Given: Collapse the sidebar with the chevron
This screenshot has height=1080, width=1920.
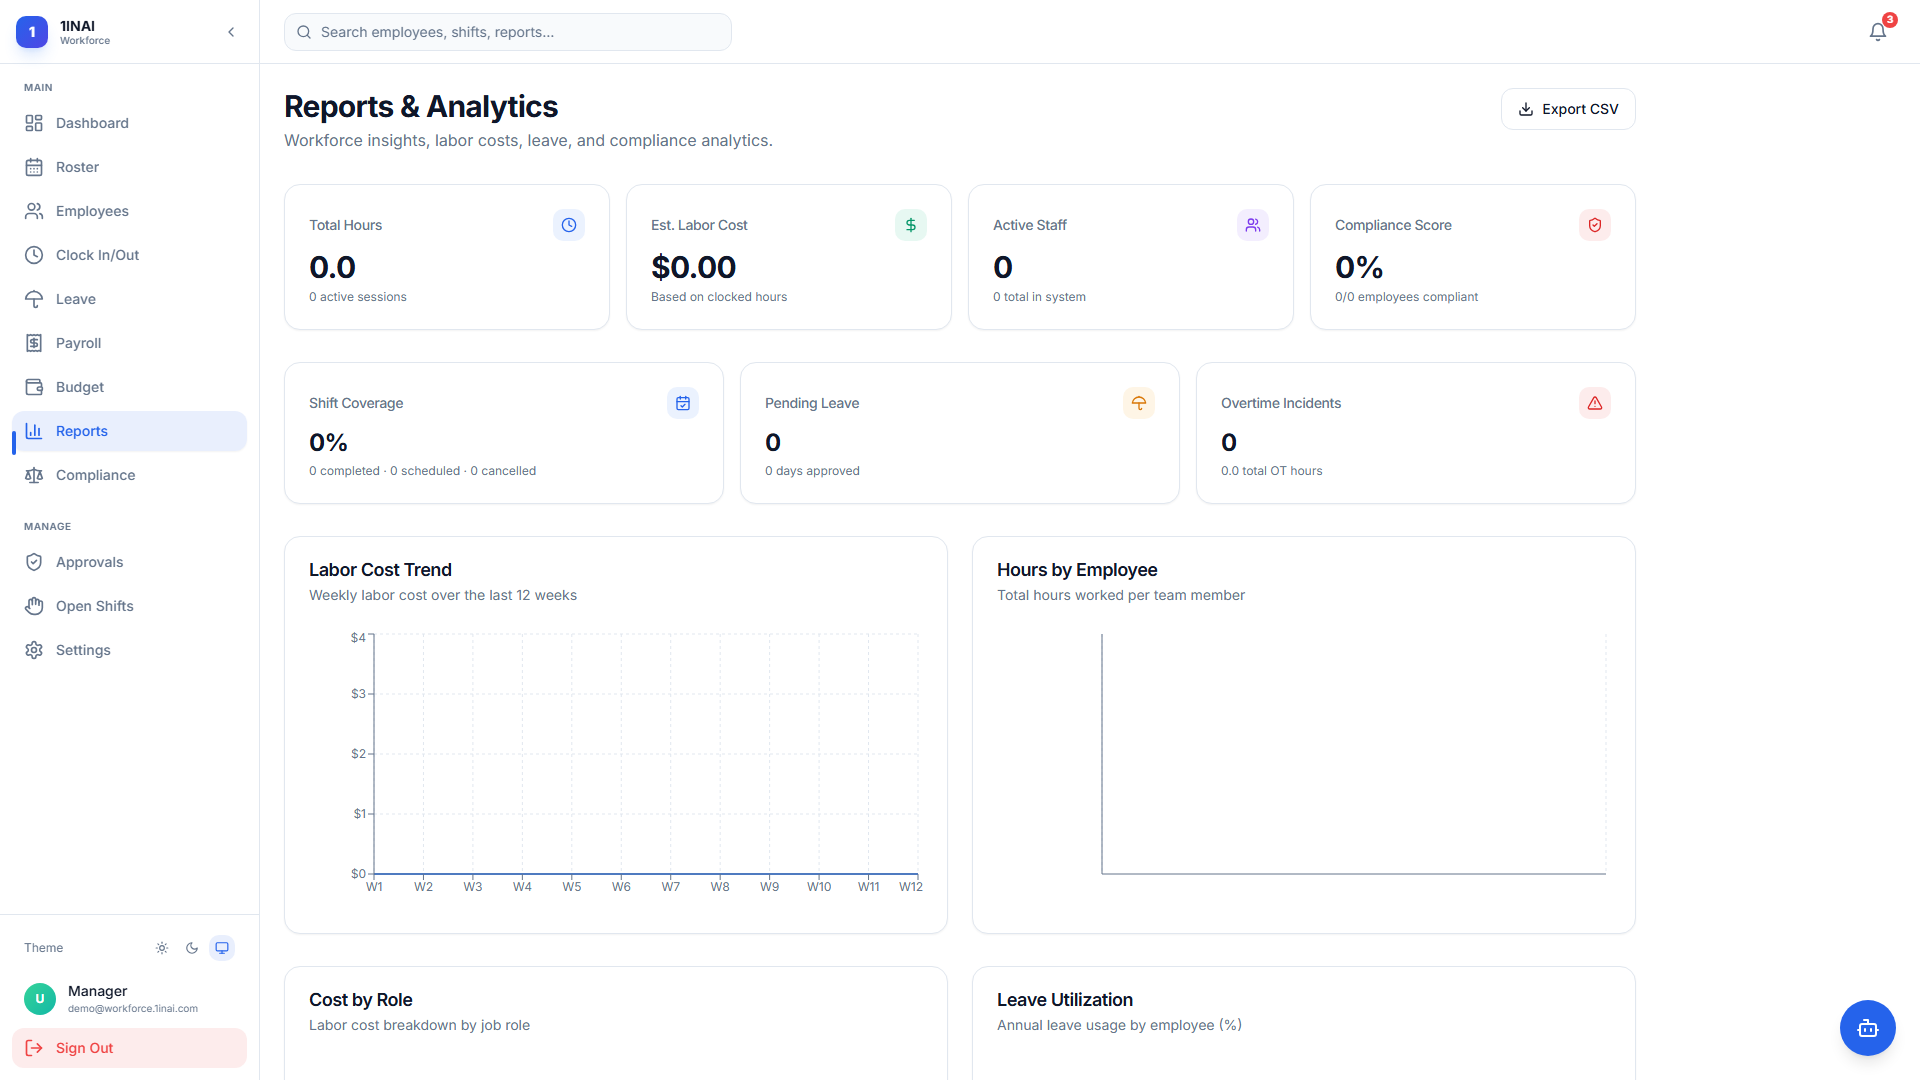Looking at the screenshot, I should pyautogui.click(x=231, y=32).
